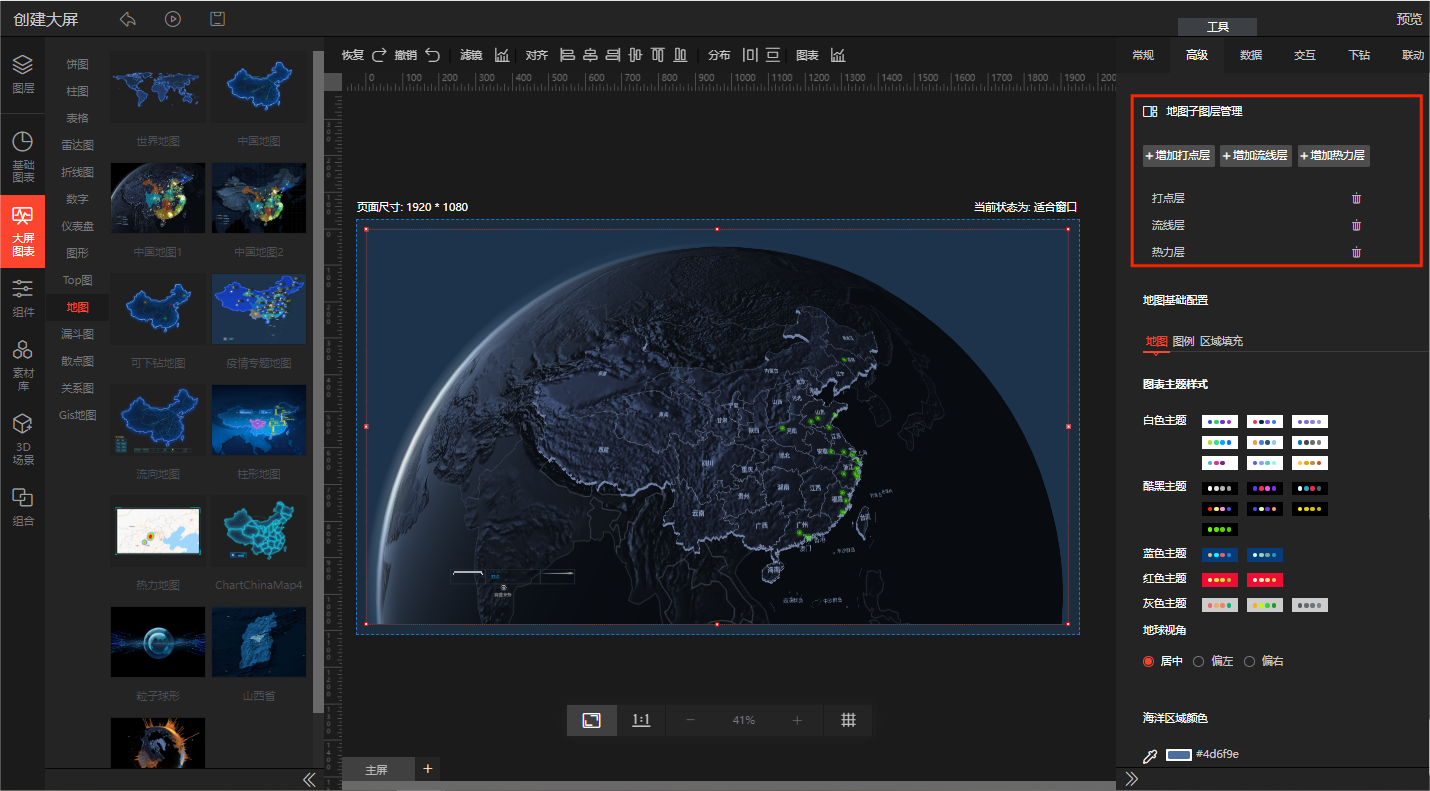The image size is (1430, 791).
Task: Click the play preview circle icon
Action: (173, 19)
